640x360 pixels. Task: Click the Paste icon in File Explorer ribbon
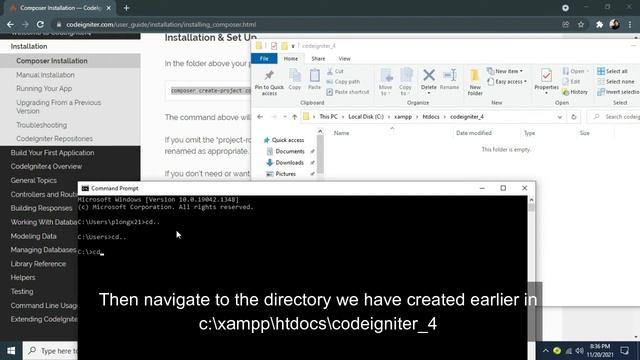(314, 76)
